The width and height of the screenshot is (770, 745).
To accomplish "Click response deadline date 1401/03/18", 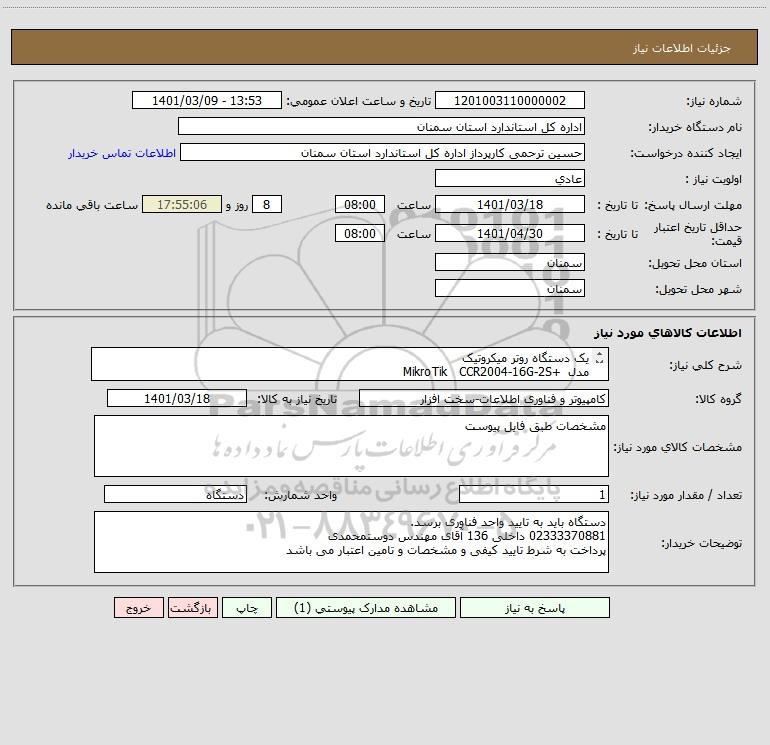I will pyautogui.click(x=510, y=204).
